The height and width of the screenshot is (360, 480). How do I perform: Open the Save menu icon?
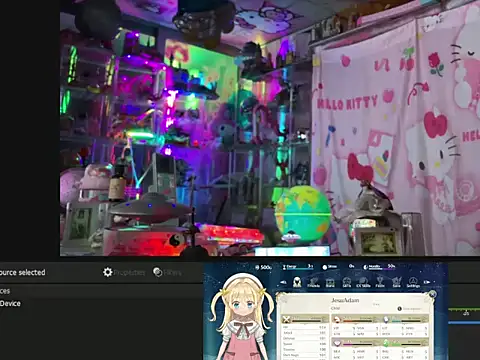[396, 283]
